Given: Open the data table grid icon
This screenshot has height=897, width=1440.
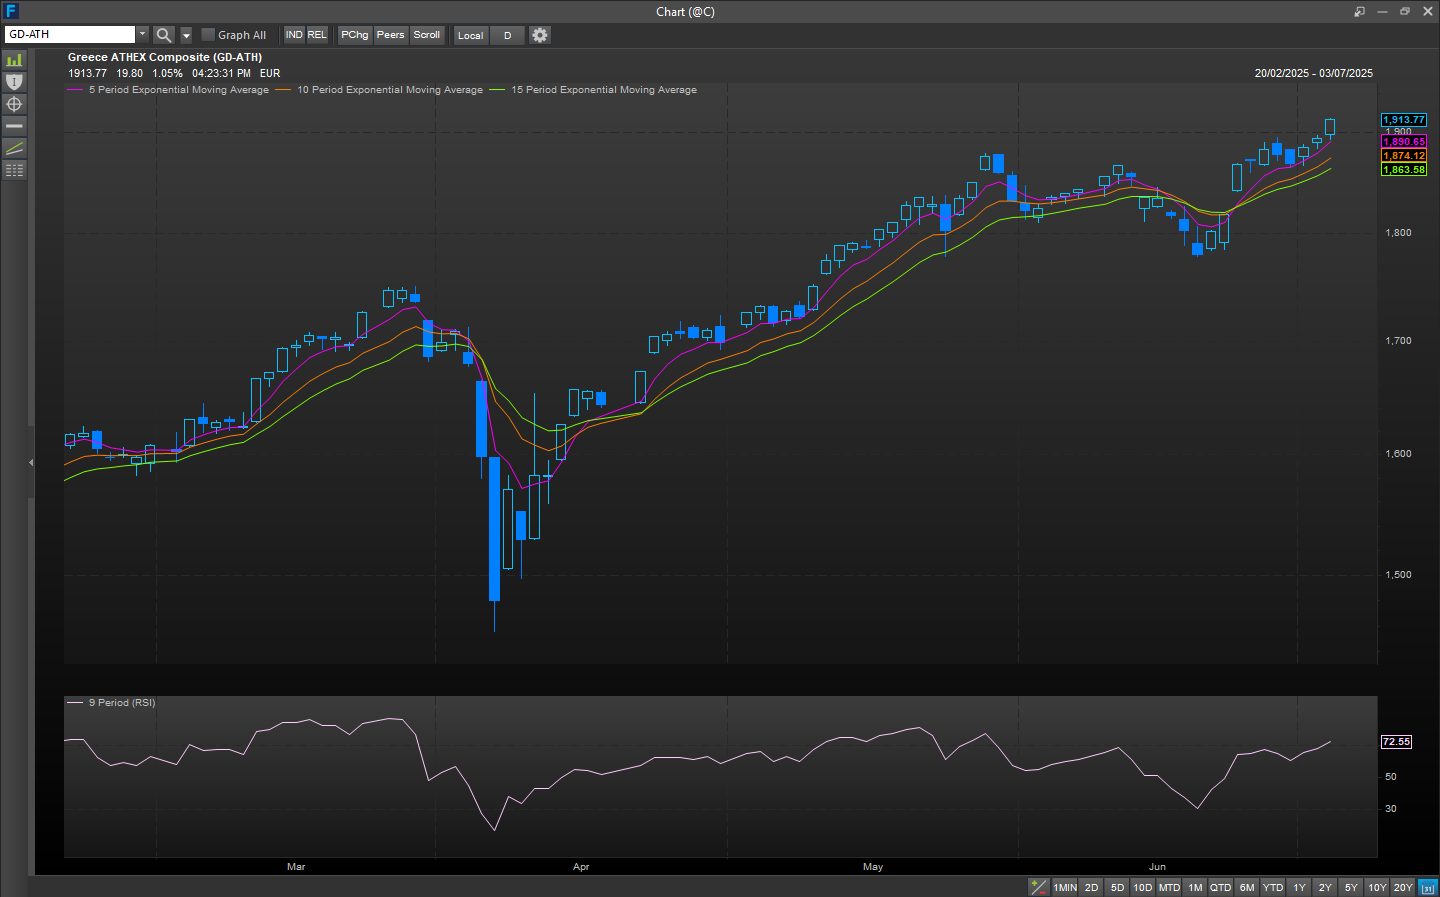Looking at the screenshot, I should point(14,170).
